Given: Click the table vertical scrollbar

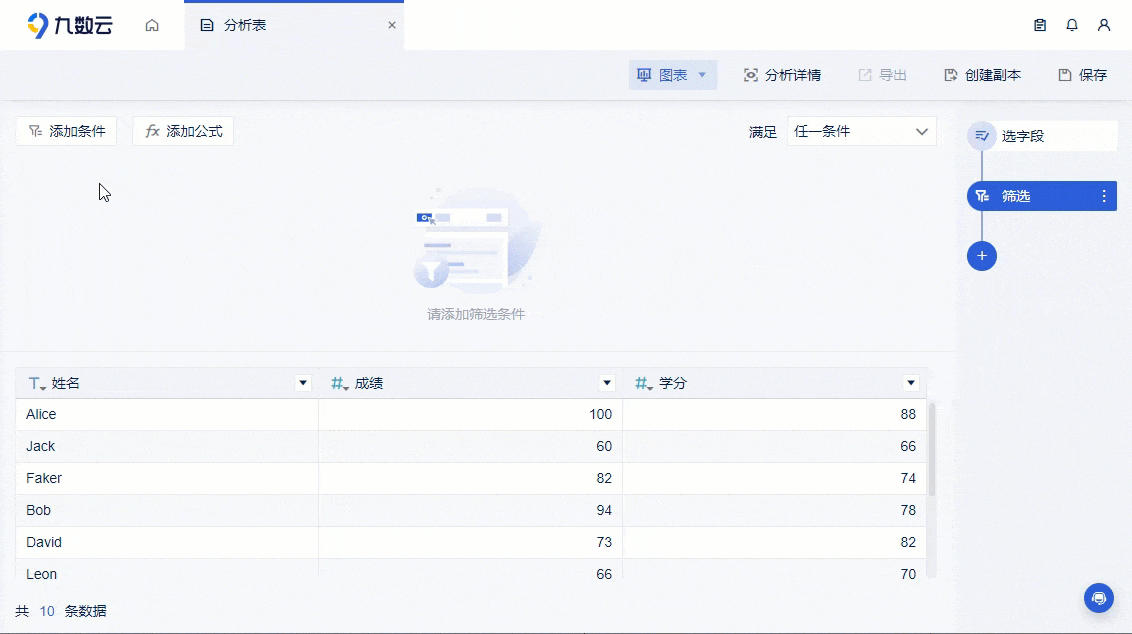Looking at the screenshot, I should pos(931,449).
